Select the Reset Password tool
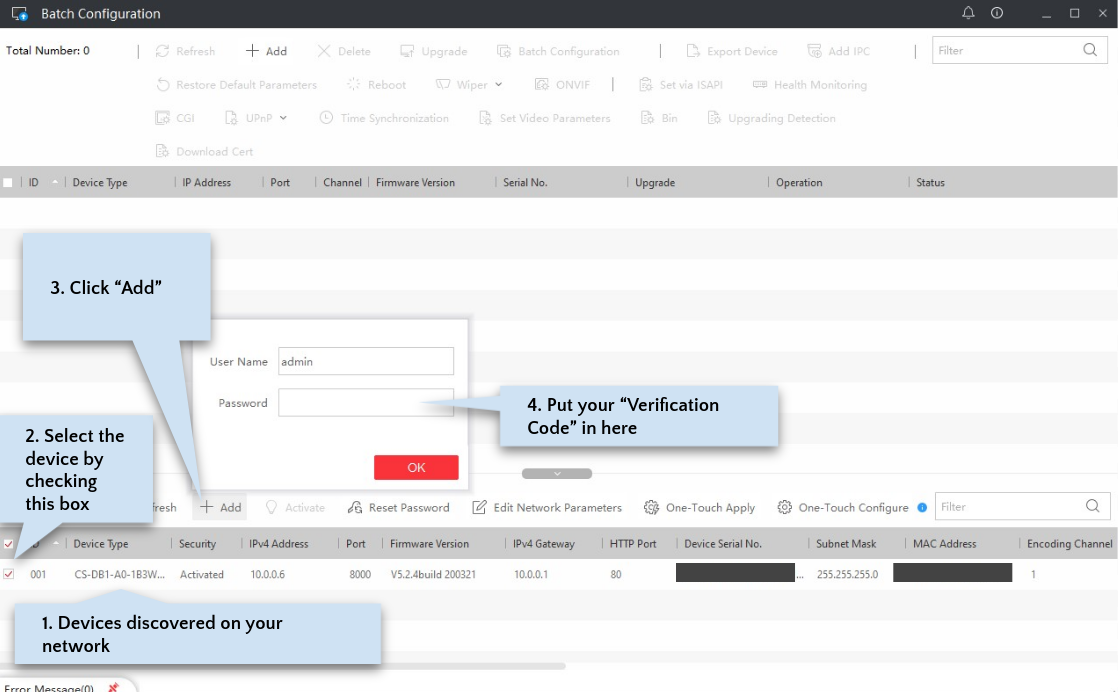Viewport: 1118px width, 692px height. [398, 507]
